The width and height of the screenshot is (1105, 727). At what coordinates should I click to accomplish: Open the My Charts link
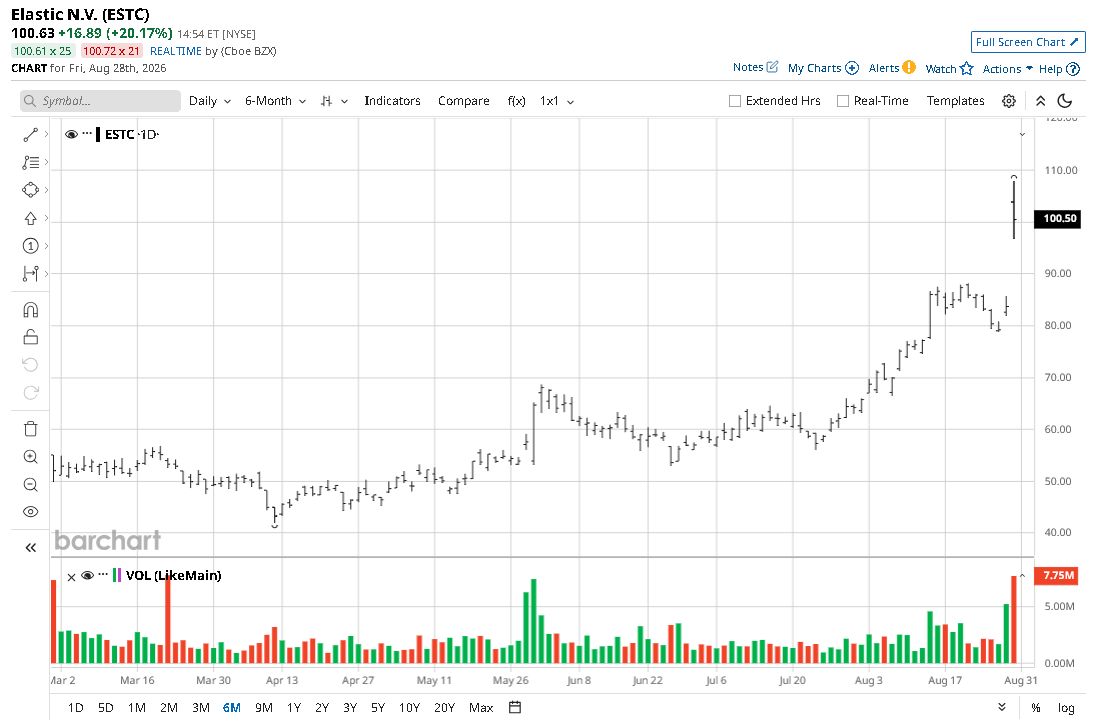tap(823, 68)
